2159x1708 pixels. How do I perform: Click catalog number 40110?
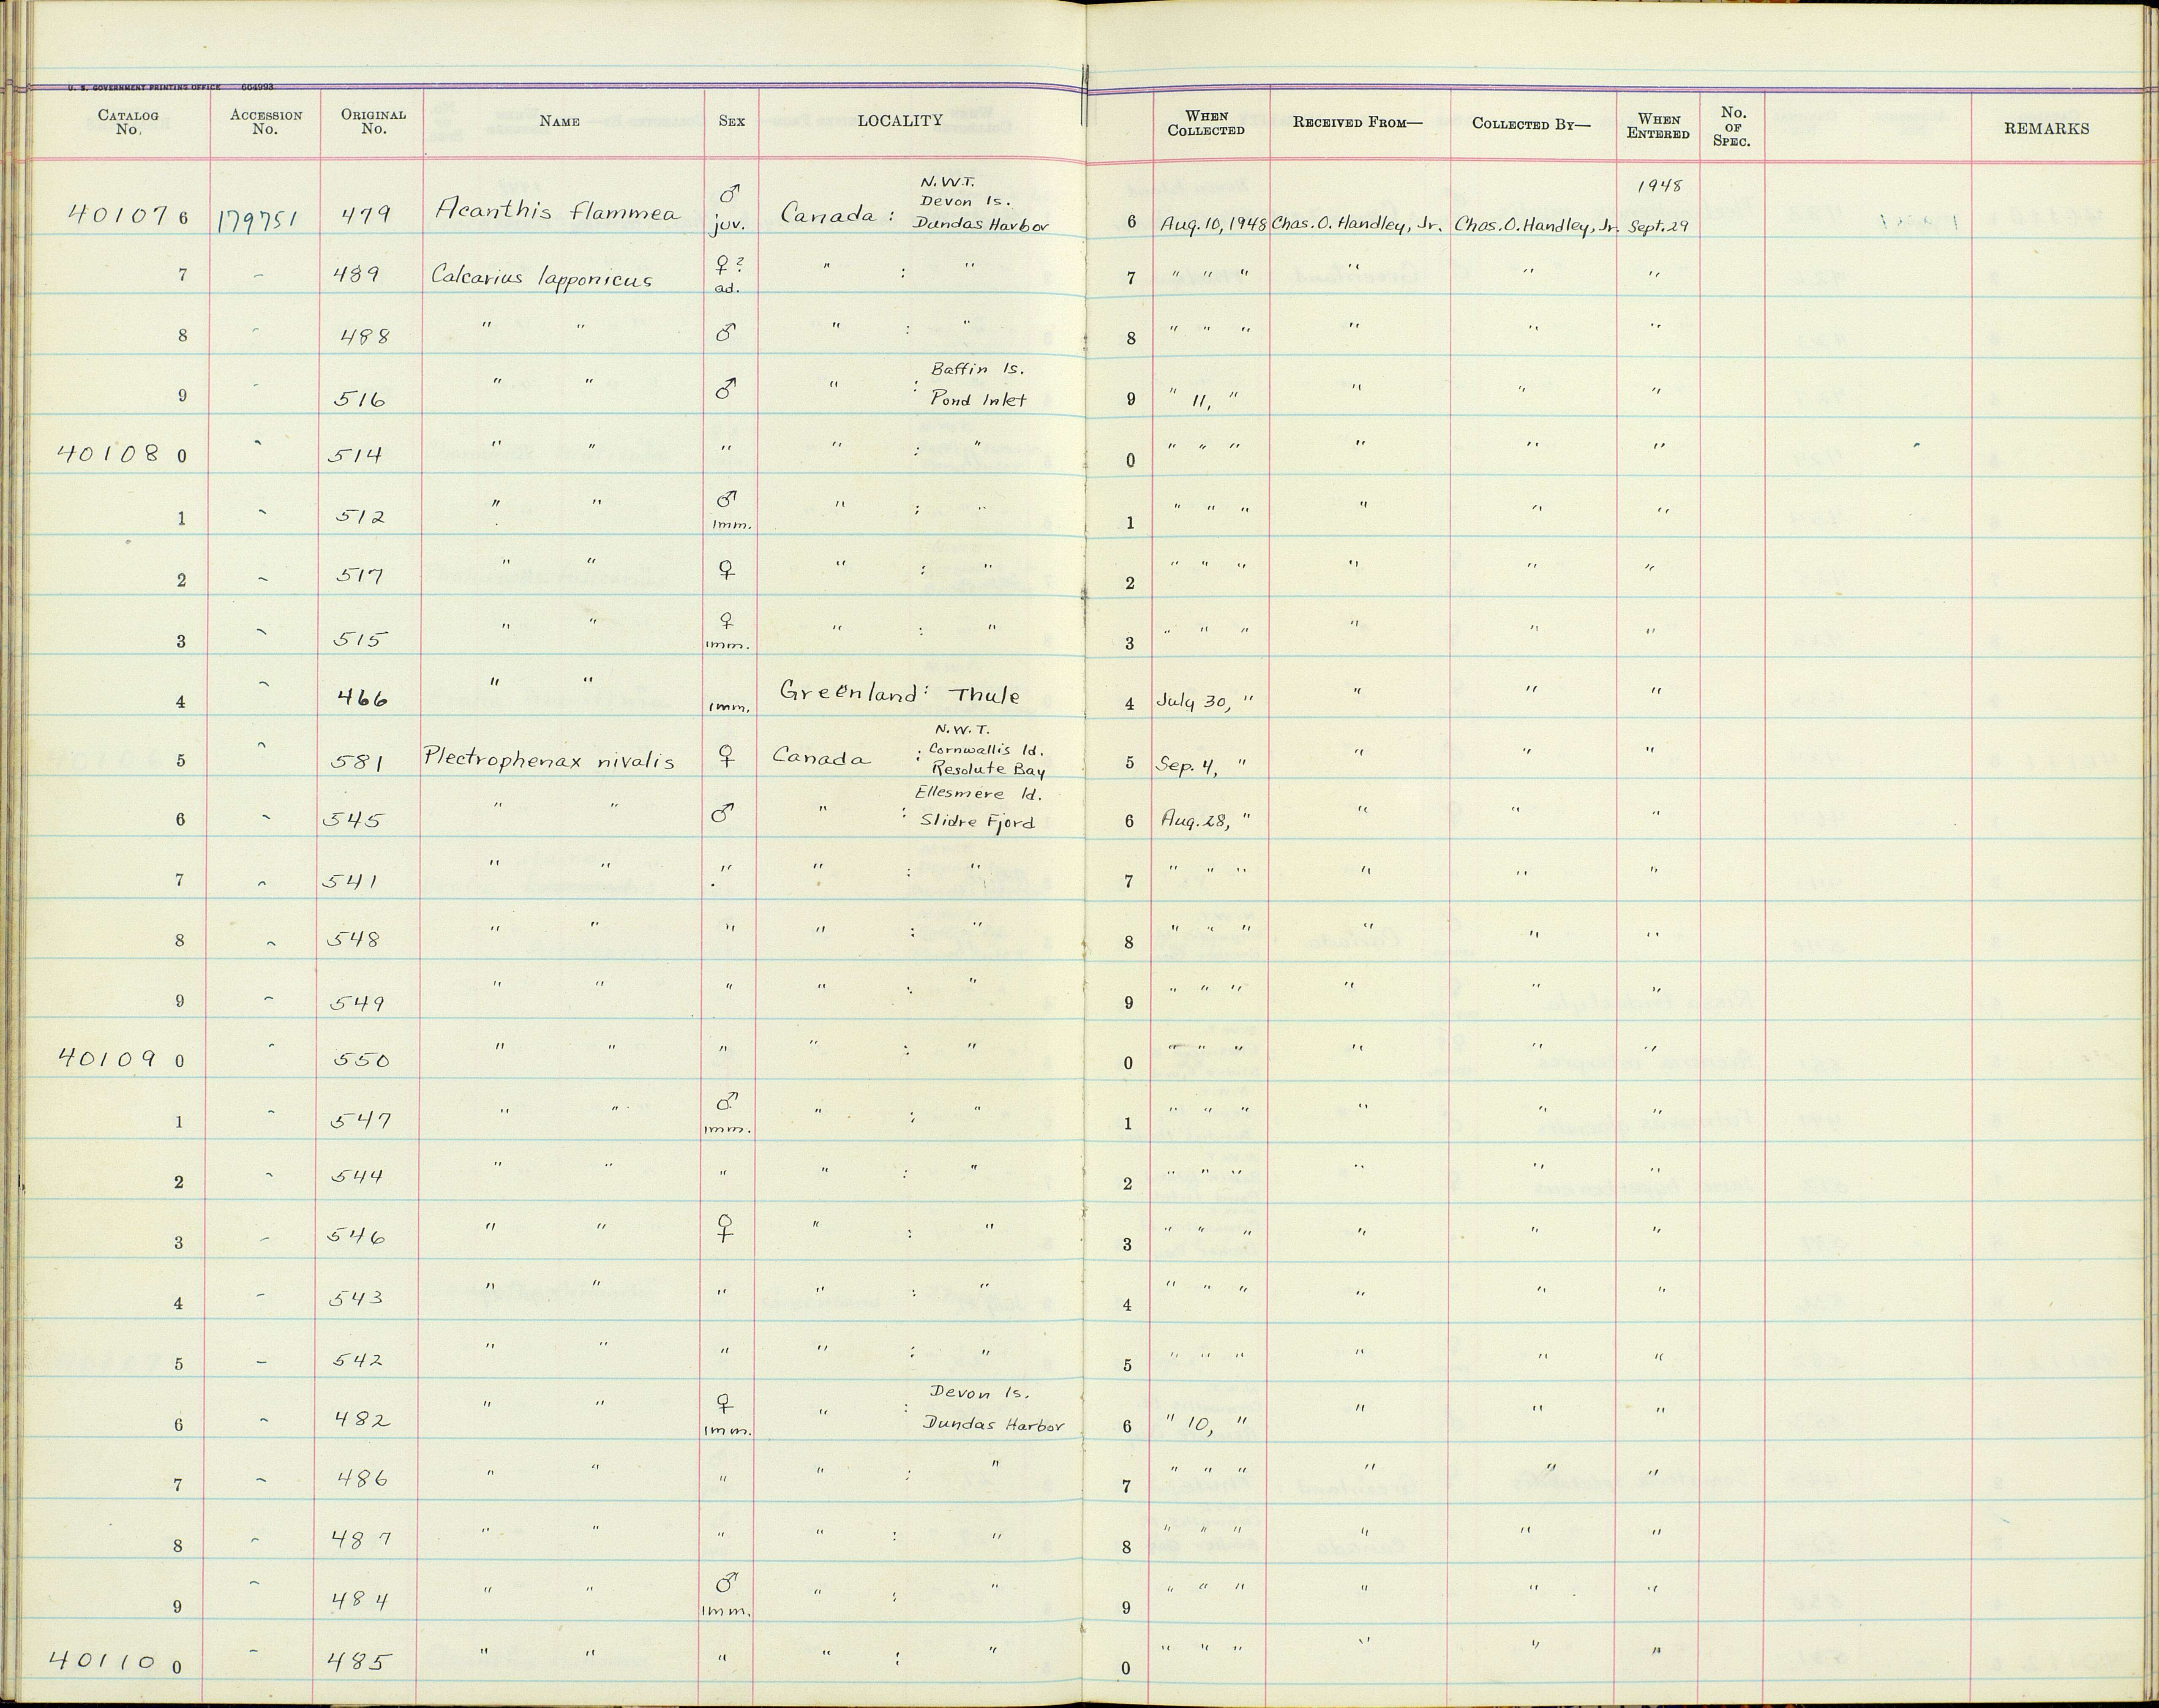pos(101,1661)
